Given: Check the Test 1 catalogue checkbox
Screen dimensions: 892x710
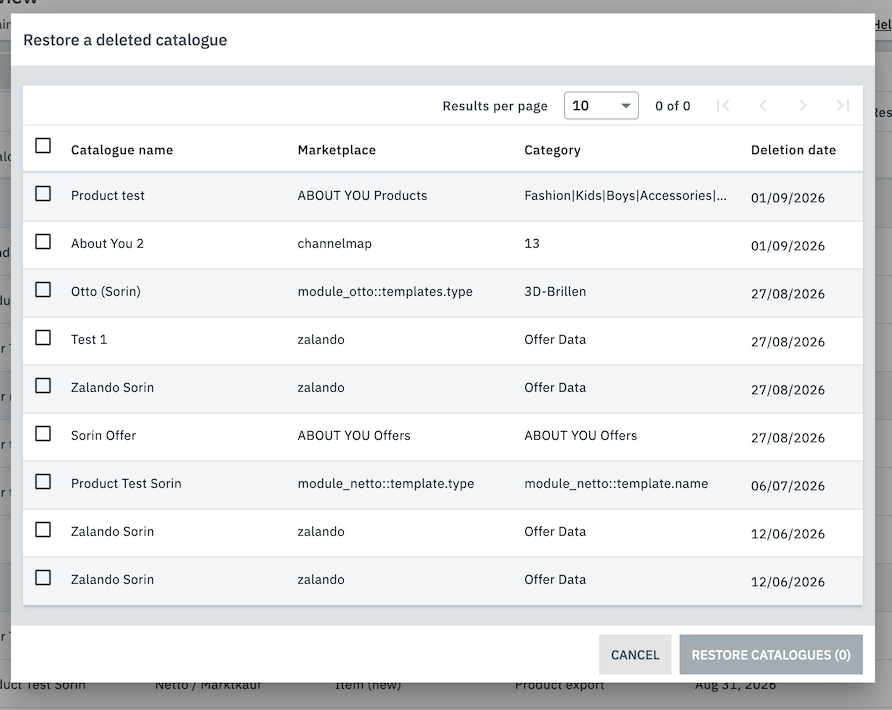Looking at the screenshot, I should pos(43,337).
